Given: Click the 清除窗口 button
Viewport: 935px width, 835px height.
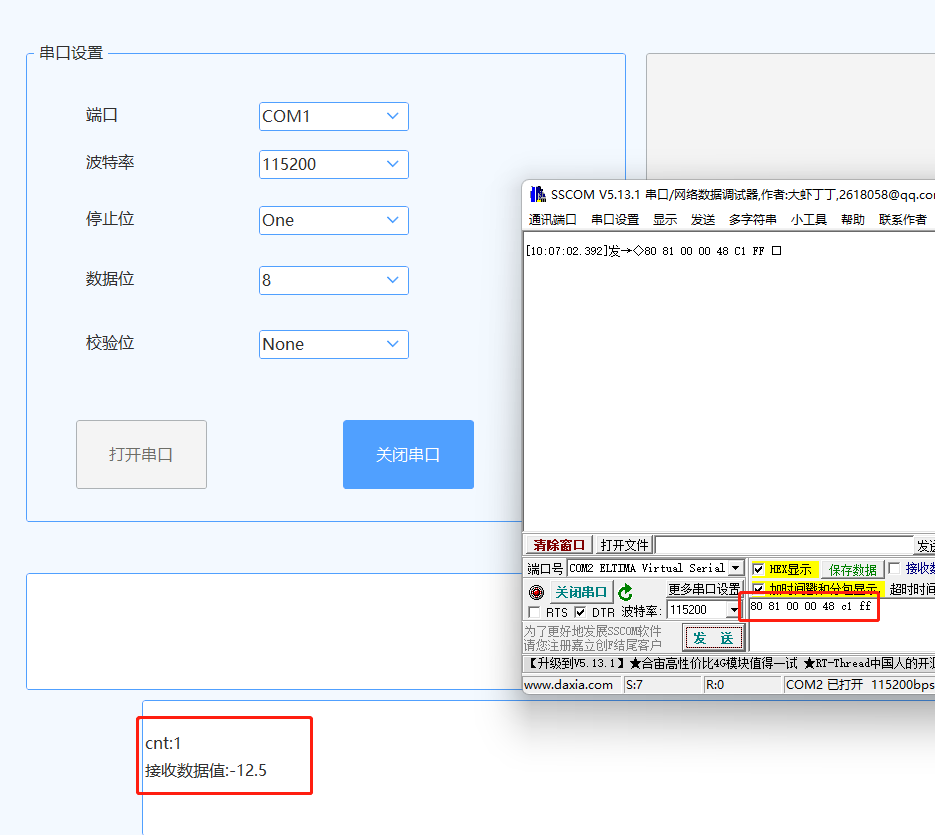Looking at the screenshot, I should [557, 544].
